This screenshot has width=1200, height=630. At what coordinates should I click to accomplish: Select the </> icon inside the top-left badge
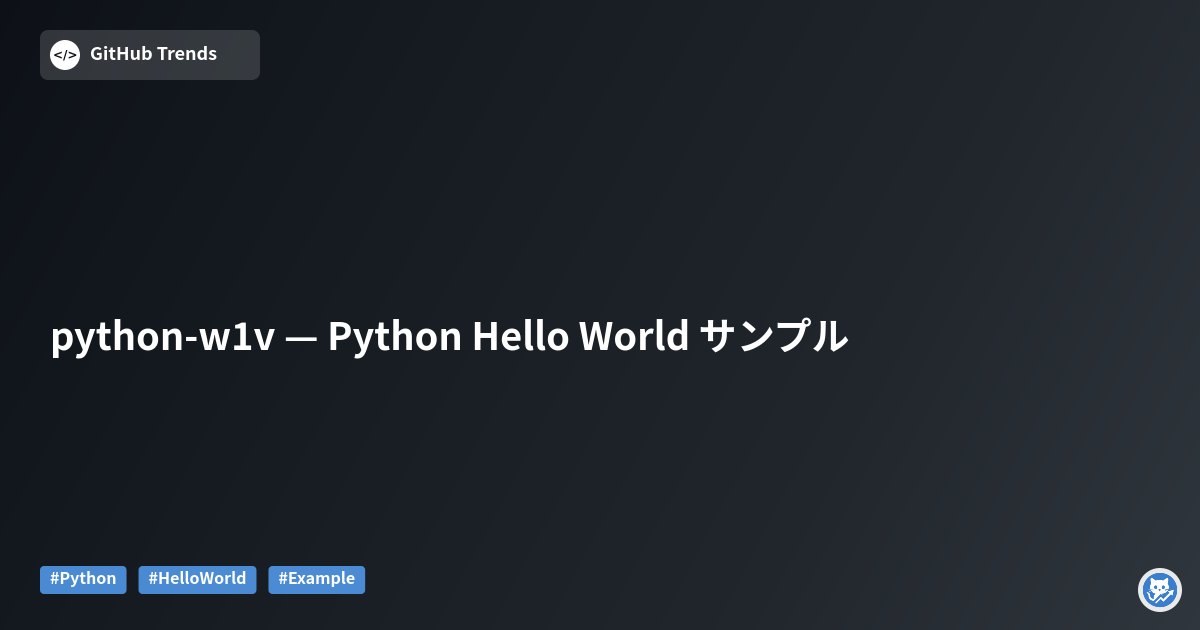point(64,54)
